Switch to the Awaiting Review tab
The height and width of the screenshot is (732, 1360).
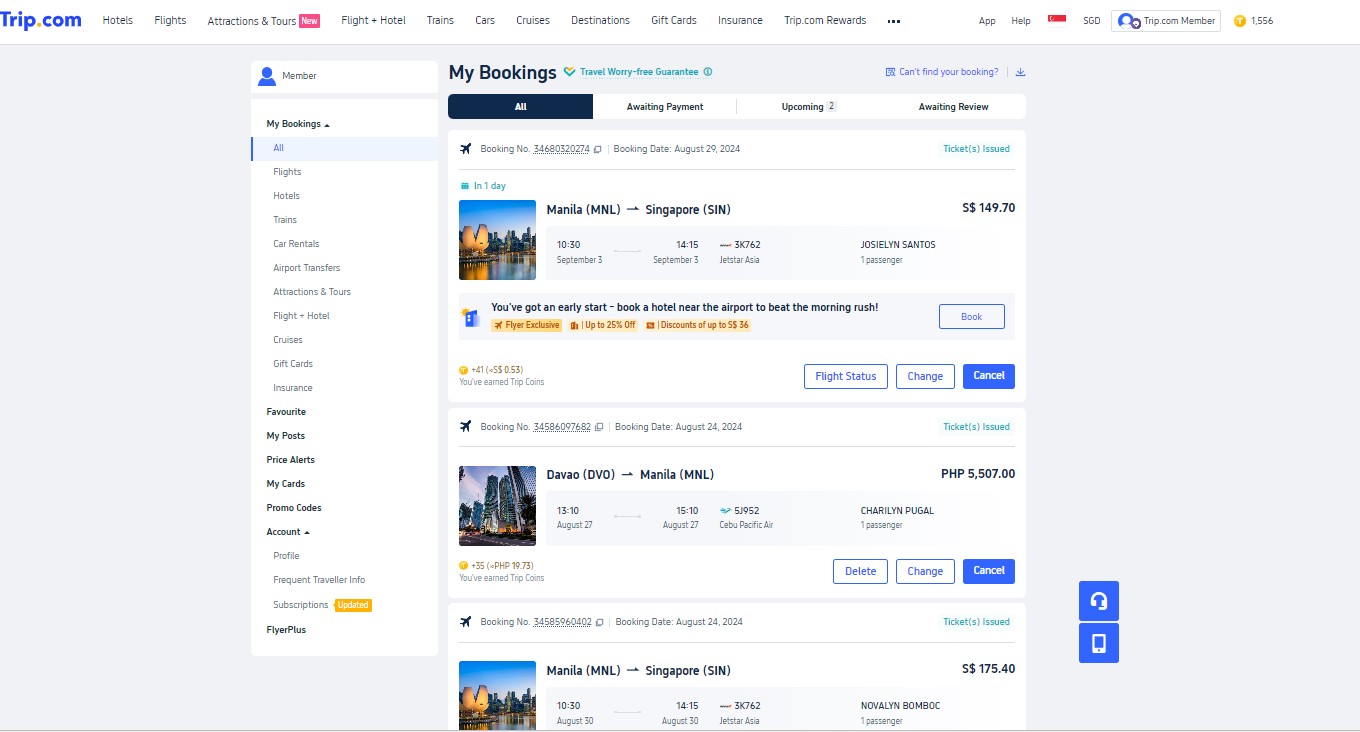[953, 107]
